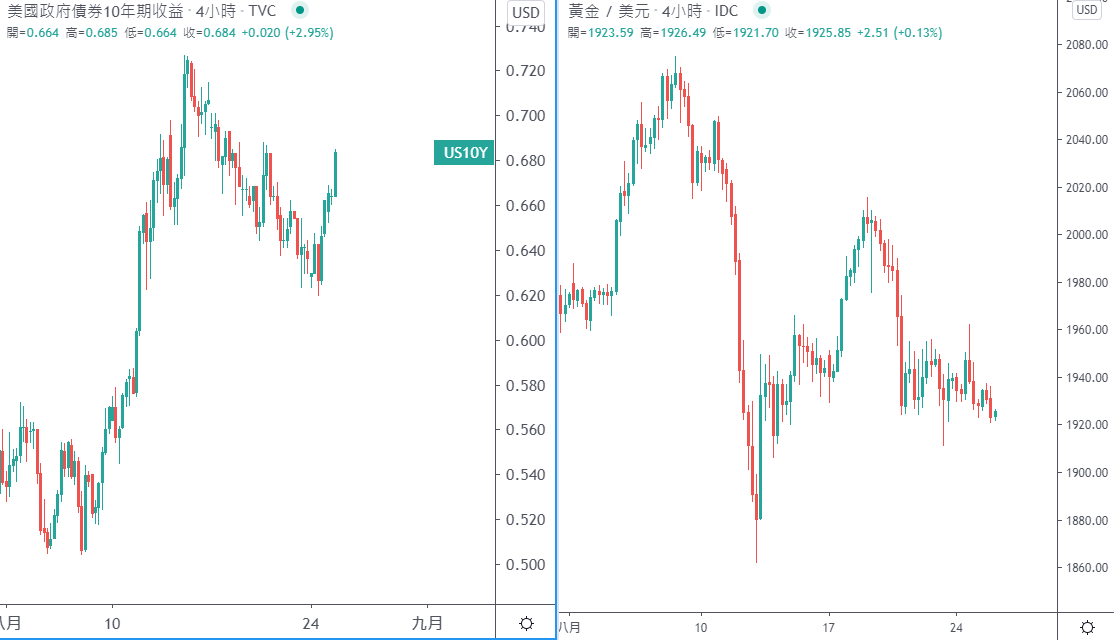Viewport: 1114px width, 640px height.
Task: Click the left chart OHLC values 收=0.684
Action: point(209,33)
